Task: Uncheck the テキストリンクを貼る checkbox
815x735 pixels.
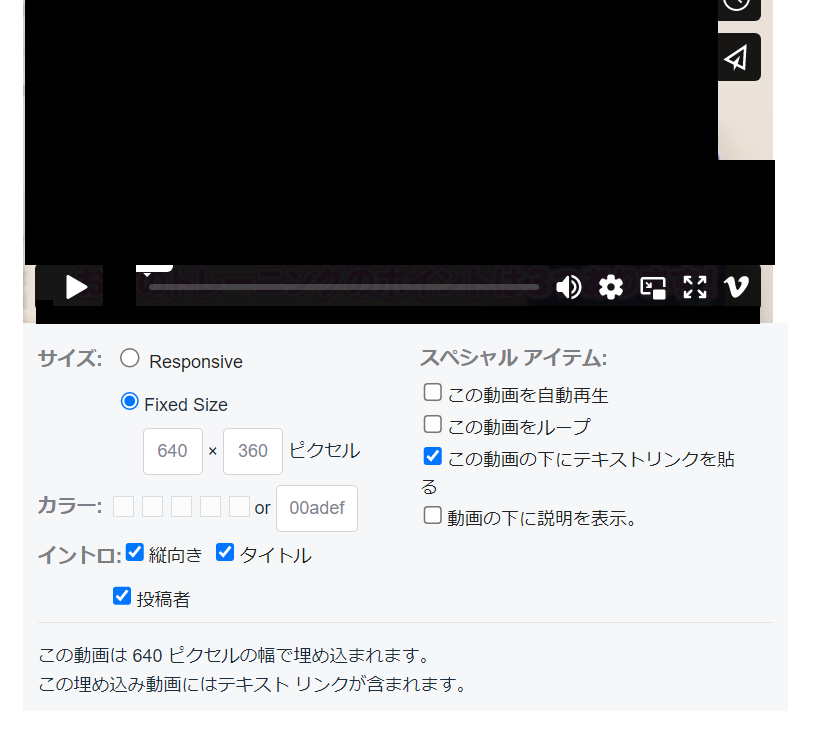Action: [x=432, y=456]
